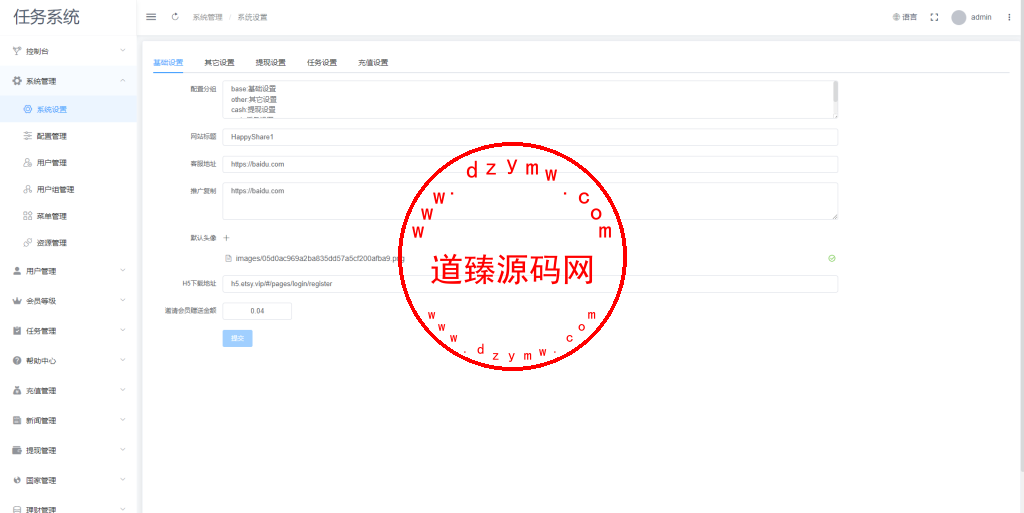This screenshot has height=513, width=1024.
Task: Click the 资源管理 link icon
Action: (x=27, y=243)
